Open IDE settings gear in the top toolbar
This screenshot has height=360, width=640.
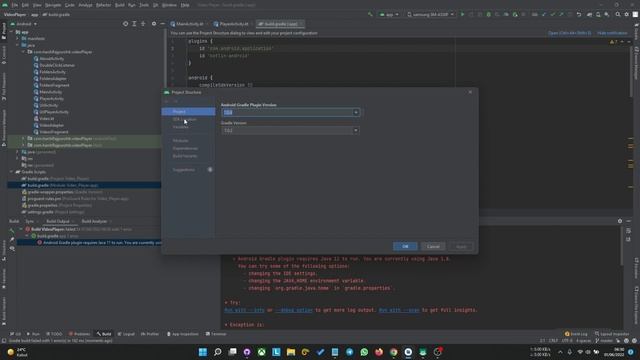[627, 14]
